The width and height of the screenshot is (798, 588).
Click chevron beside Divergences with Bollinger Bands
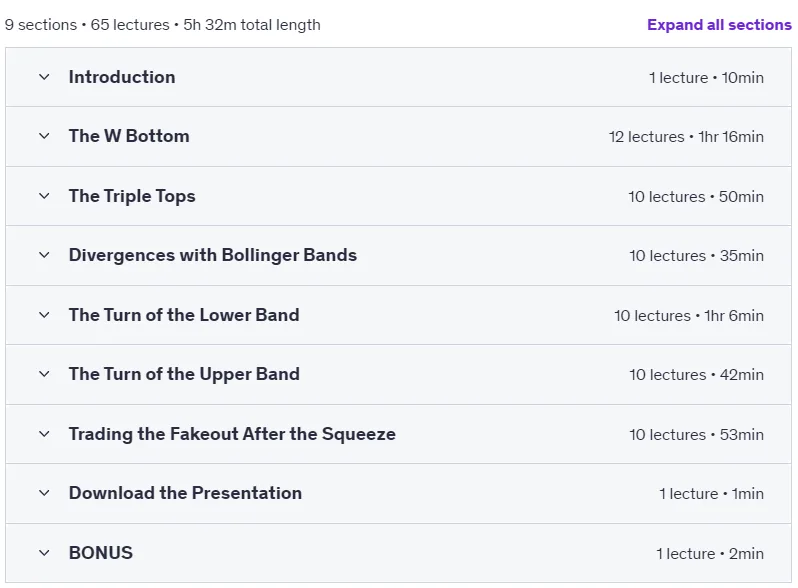click(44, 255)
